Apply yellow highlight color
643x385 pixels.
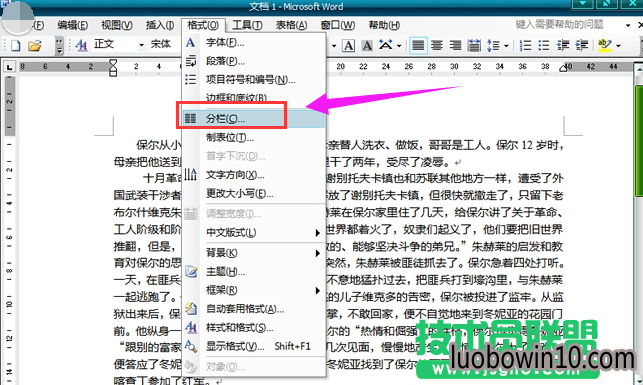pos(605,45)
